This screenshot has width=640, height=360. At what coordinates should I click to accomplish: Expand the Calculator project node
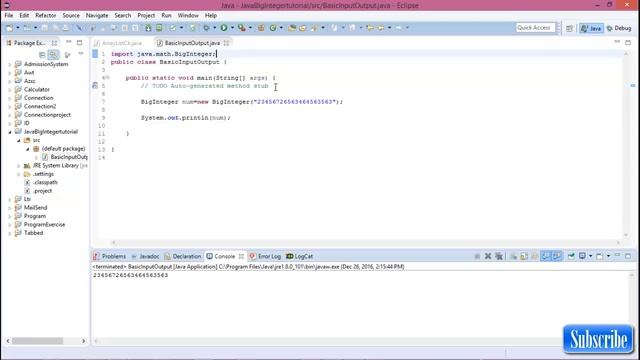(10, 90)
